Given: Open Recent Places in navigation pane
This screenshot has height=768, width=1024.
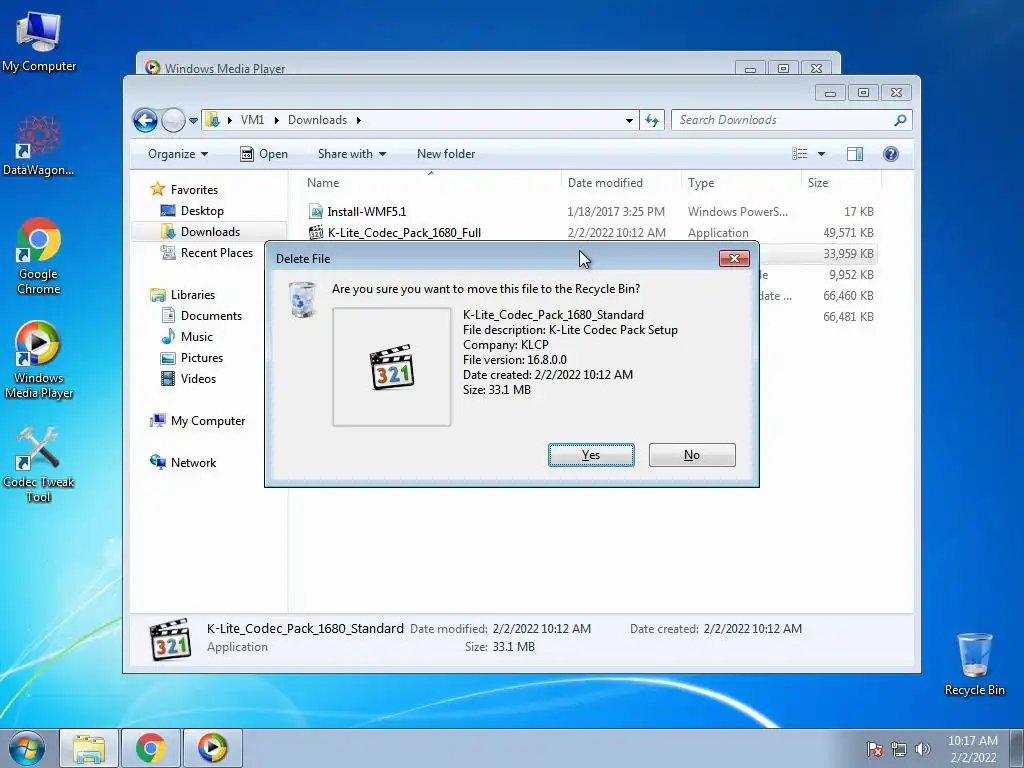Looking at the screenshot, I should click(x=217, y=253).
